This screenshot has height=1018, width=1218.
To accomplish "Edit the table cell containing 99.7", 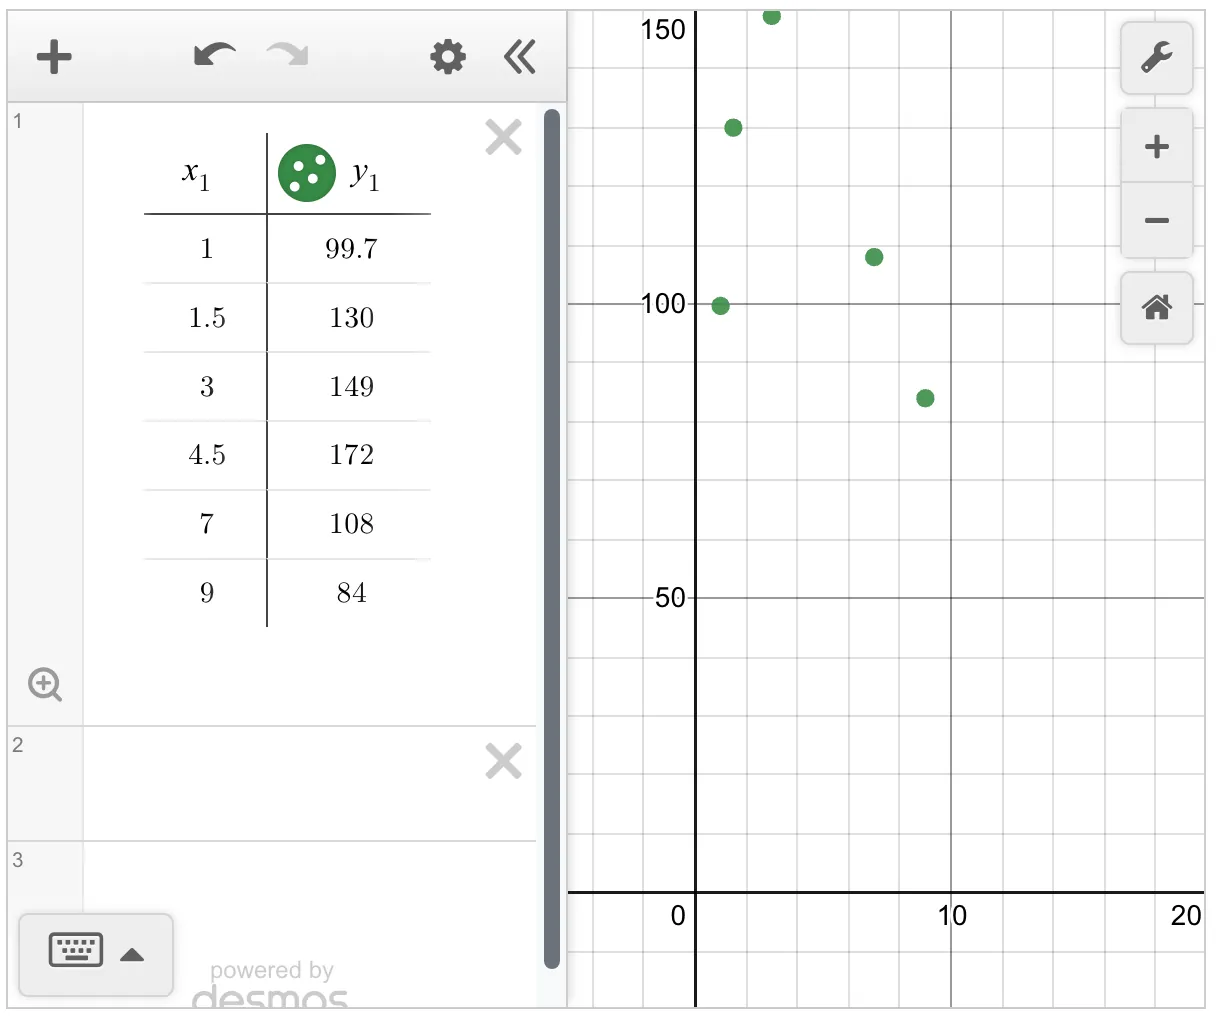I will [352, 249].
